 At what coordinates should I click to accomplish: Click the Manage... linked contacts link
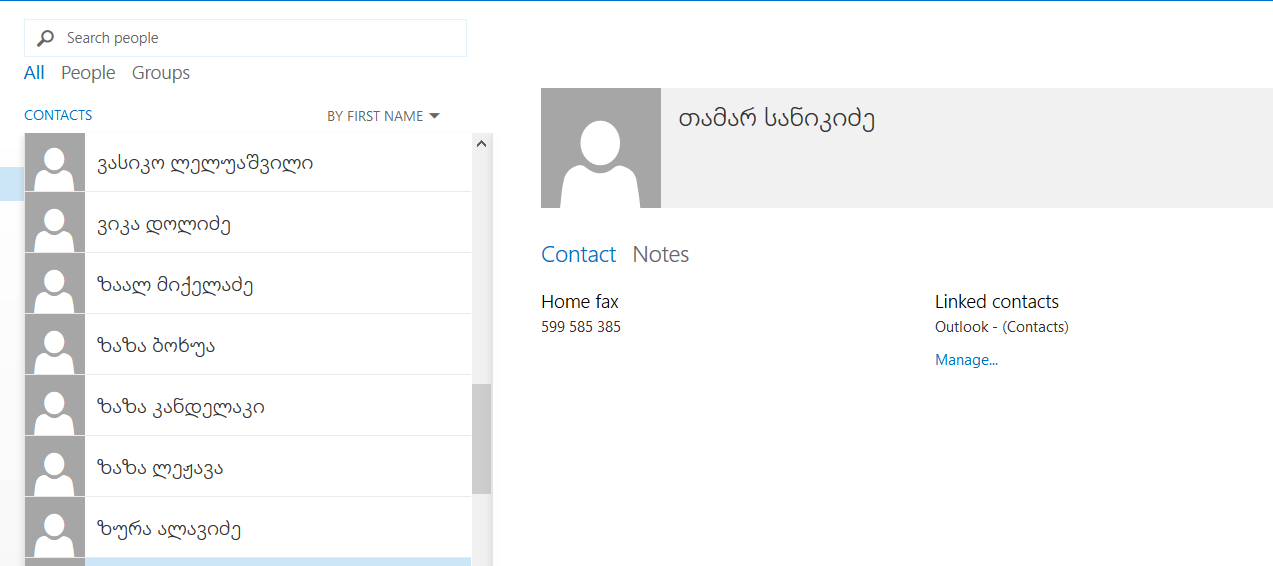(966, 360)
